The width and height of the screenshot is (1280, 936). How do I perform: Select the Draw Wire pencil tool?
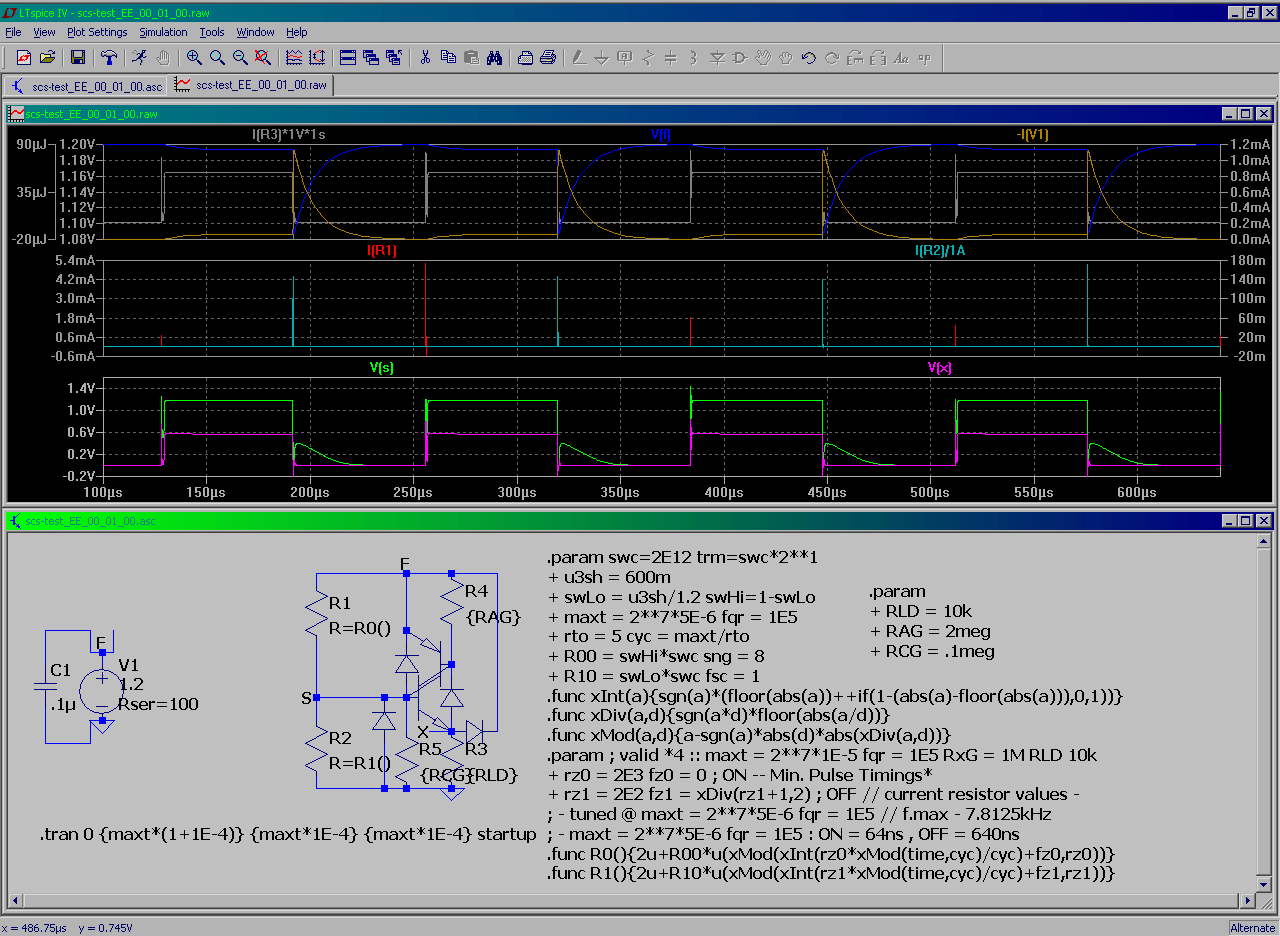tap(579, 58)
